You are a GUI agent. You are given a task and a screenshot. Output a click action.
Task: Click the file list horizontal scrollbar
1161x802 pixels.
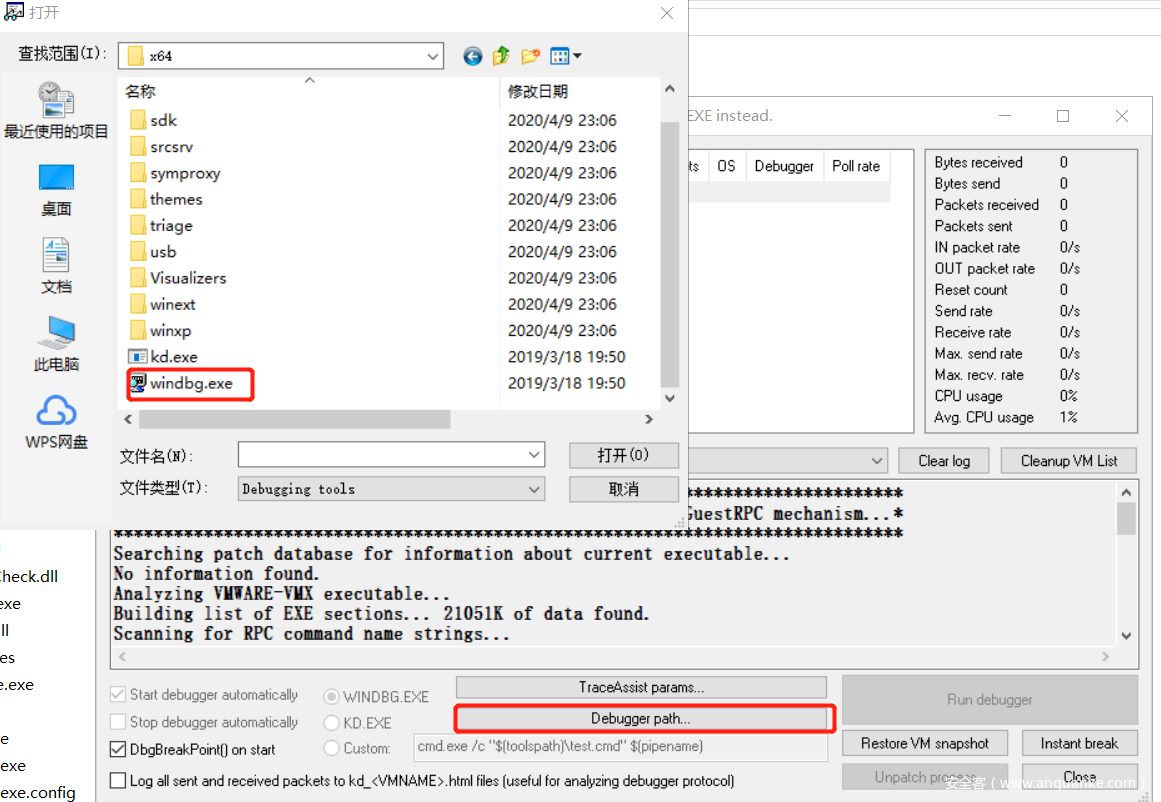tap(294, 419)
